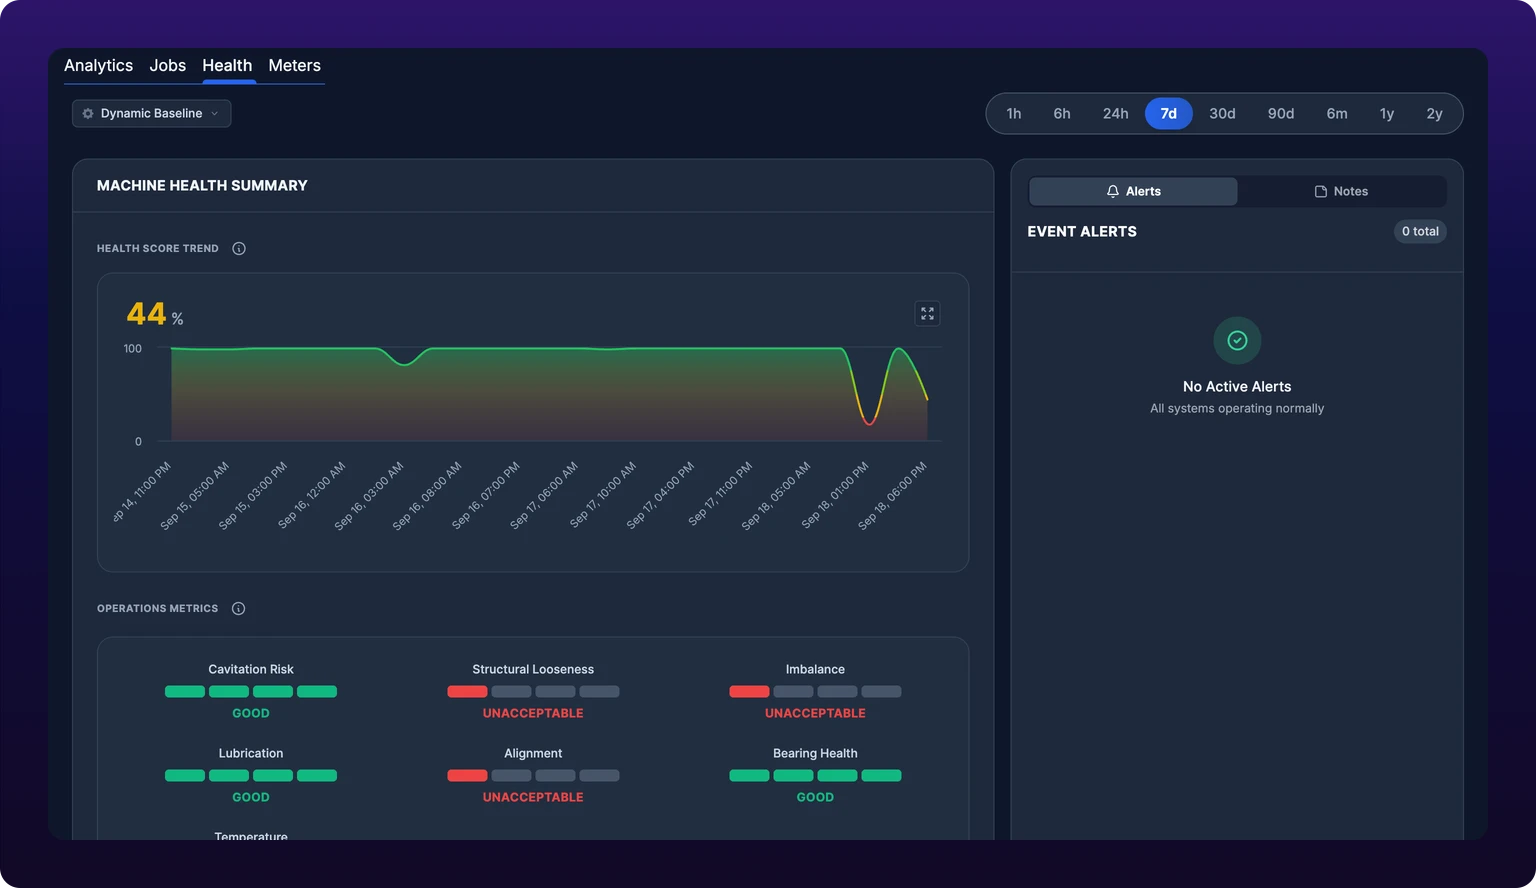The image size is (1536, 888).
Task: Click UNACCEPTABLE under Imbalance
Action: [815, 713]
